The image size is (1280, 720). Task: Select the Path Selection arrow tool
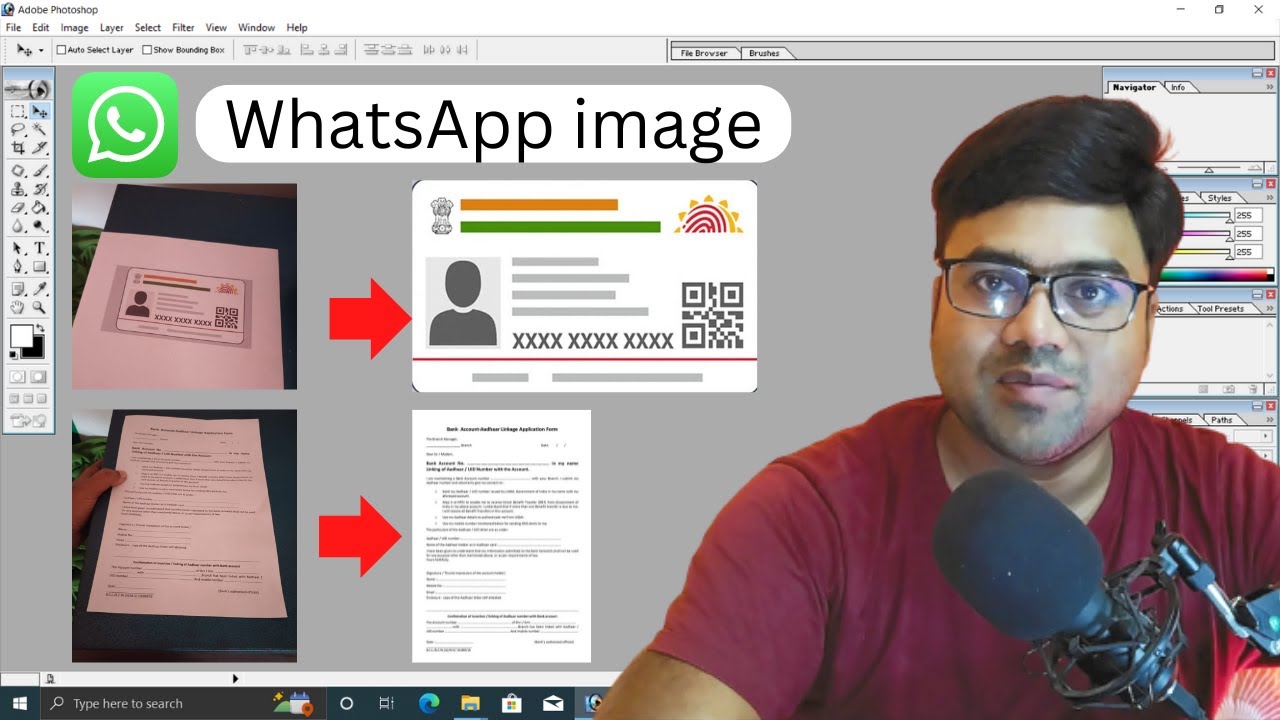click(18, 247)
